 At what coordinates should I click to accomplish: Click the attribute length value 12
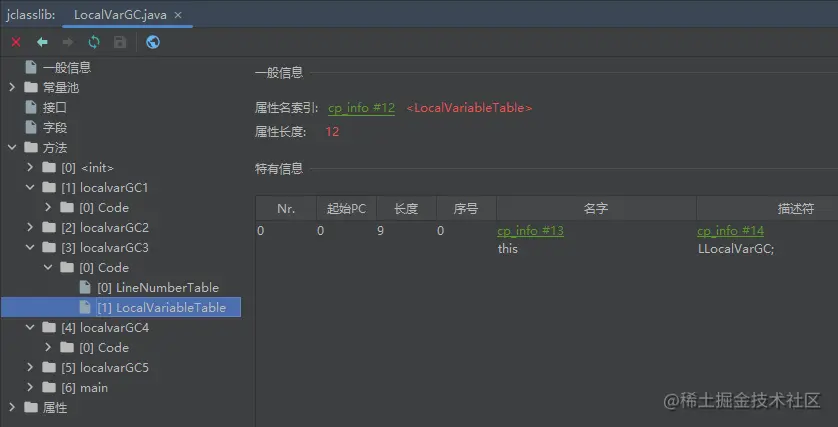pos(332,131)
